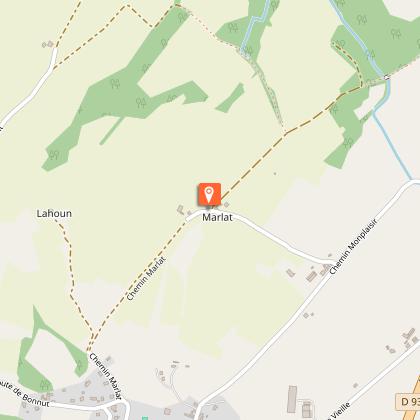The height and width of the screenshot is (420, 420).
Task: Click the small buildings at the top-left road end
Action: [48, 44]
